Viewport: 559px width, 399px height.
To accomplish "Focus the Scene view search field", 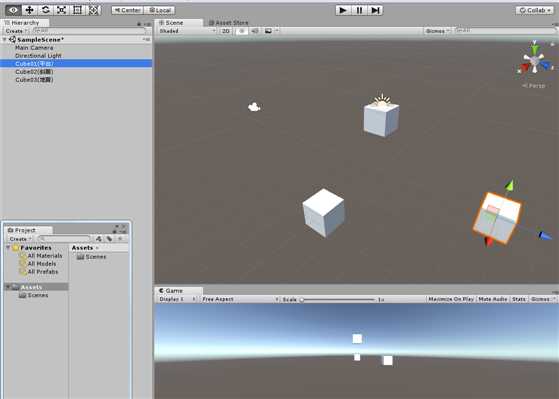I will coord(506,31).
